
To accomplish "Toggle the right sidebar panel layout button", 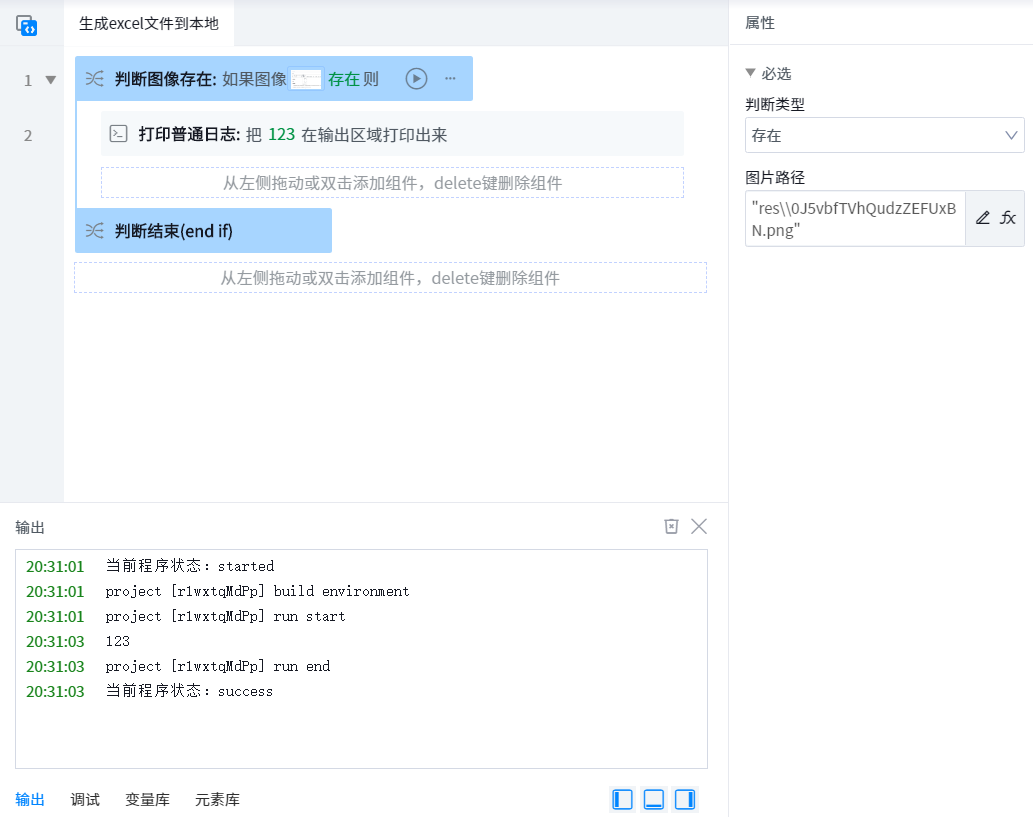I will [685, 799].
